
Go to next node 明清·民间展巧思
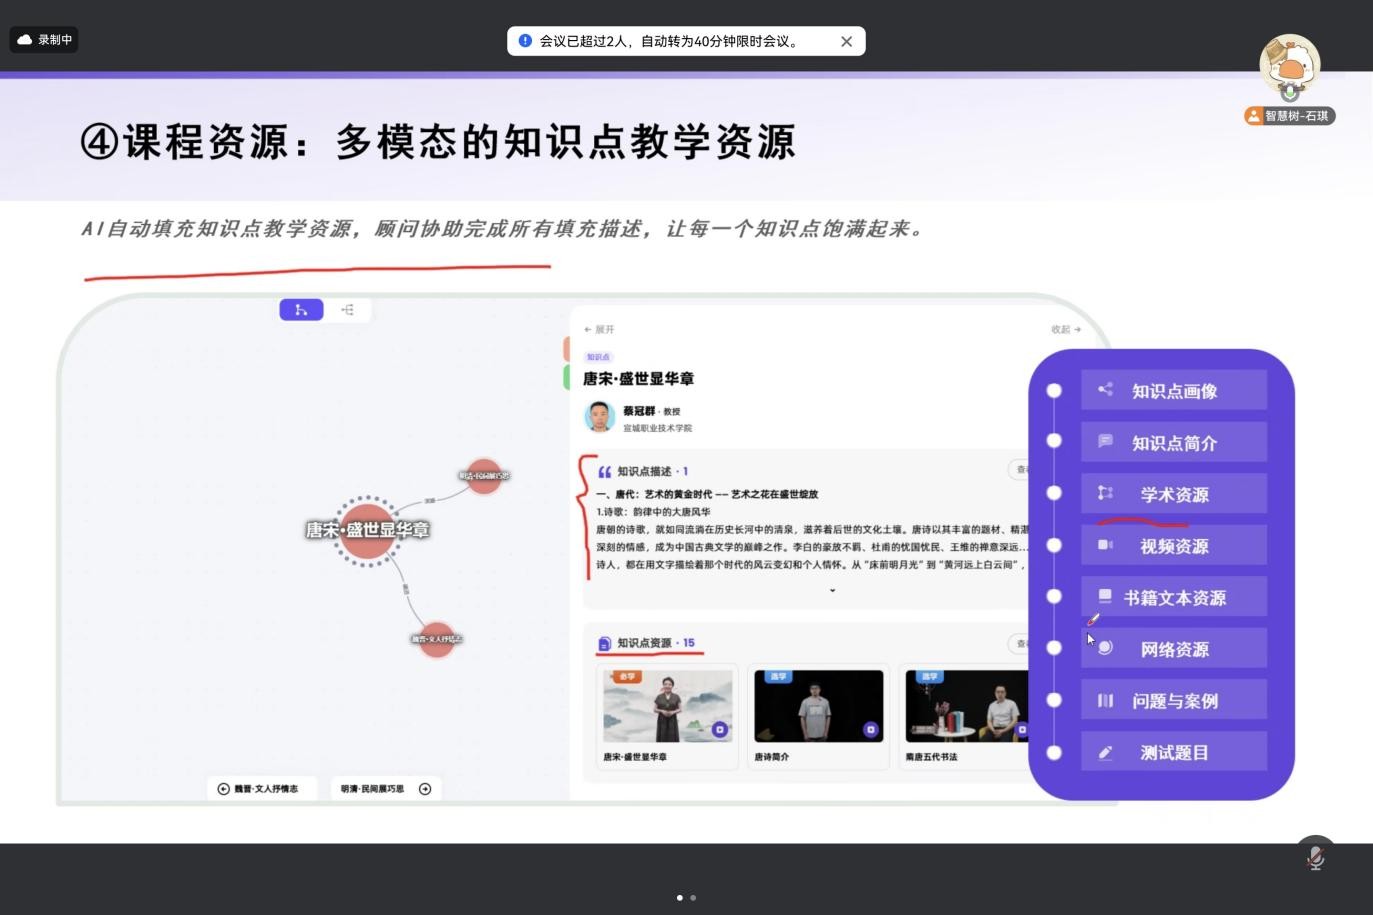(x=385, y=789)
